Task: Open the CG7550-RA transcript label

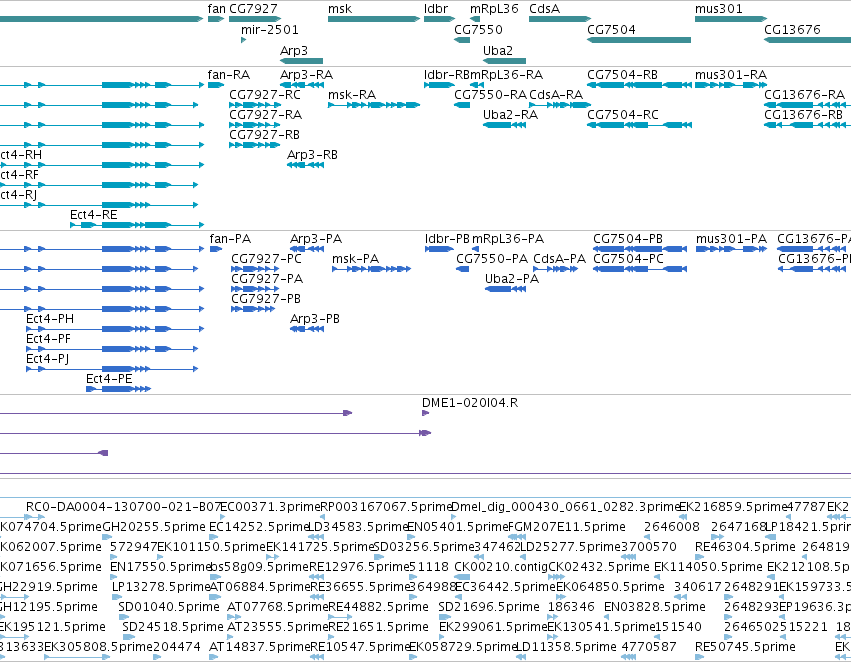Action: point(490,95)
